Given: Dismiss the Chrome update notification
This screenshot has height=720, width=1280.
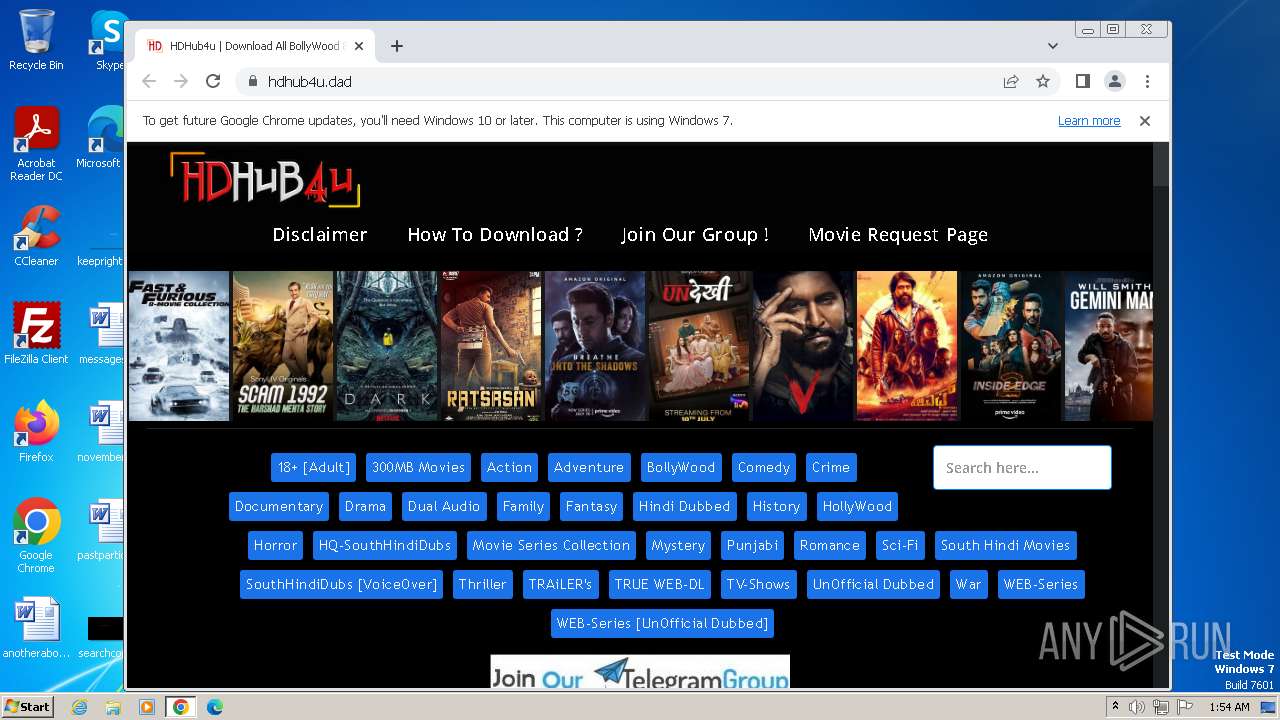Looking at the screenshot, I should 1145,121.
